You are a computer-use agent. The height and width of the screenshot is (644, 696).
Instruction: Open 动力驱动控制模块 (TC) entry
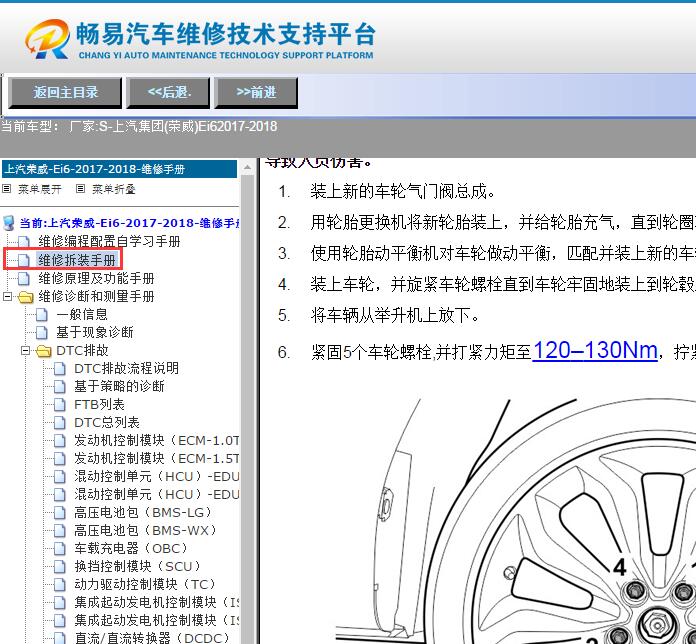145,585
